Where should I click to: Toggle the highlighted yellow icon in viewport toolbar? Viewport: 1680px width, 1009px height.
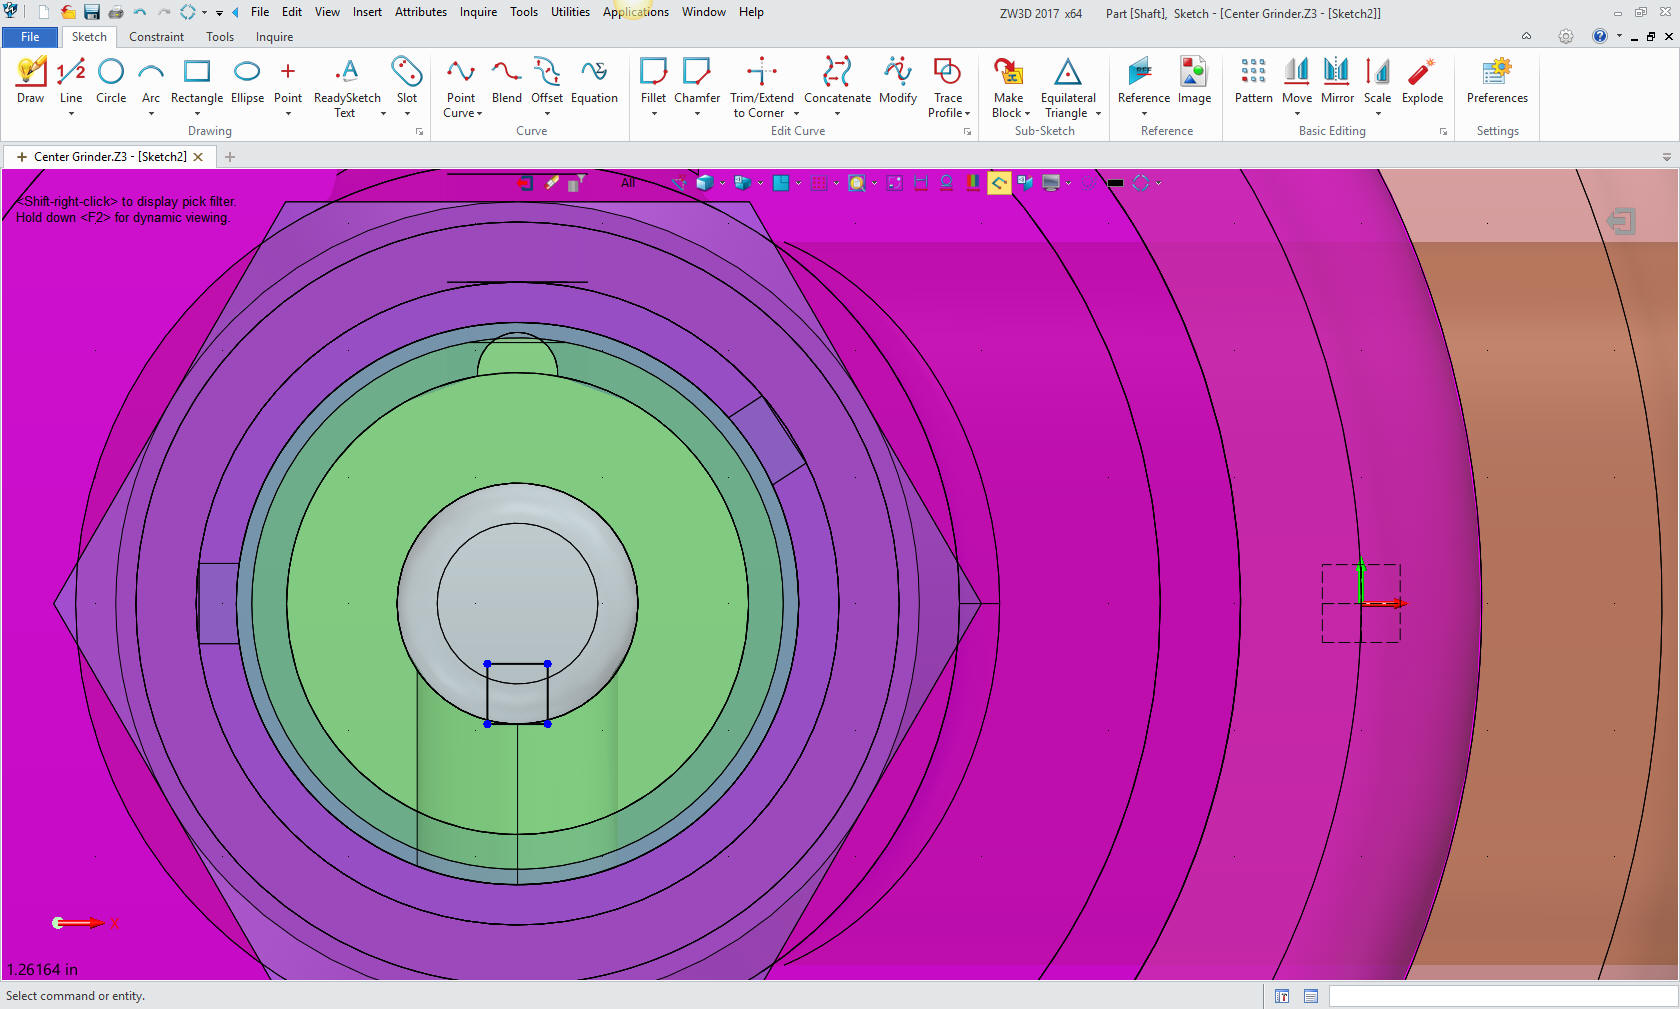[999, 183]
